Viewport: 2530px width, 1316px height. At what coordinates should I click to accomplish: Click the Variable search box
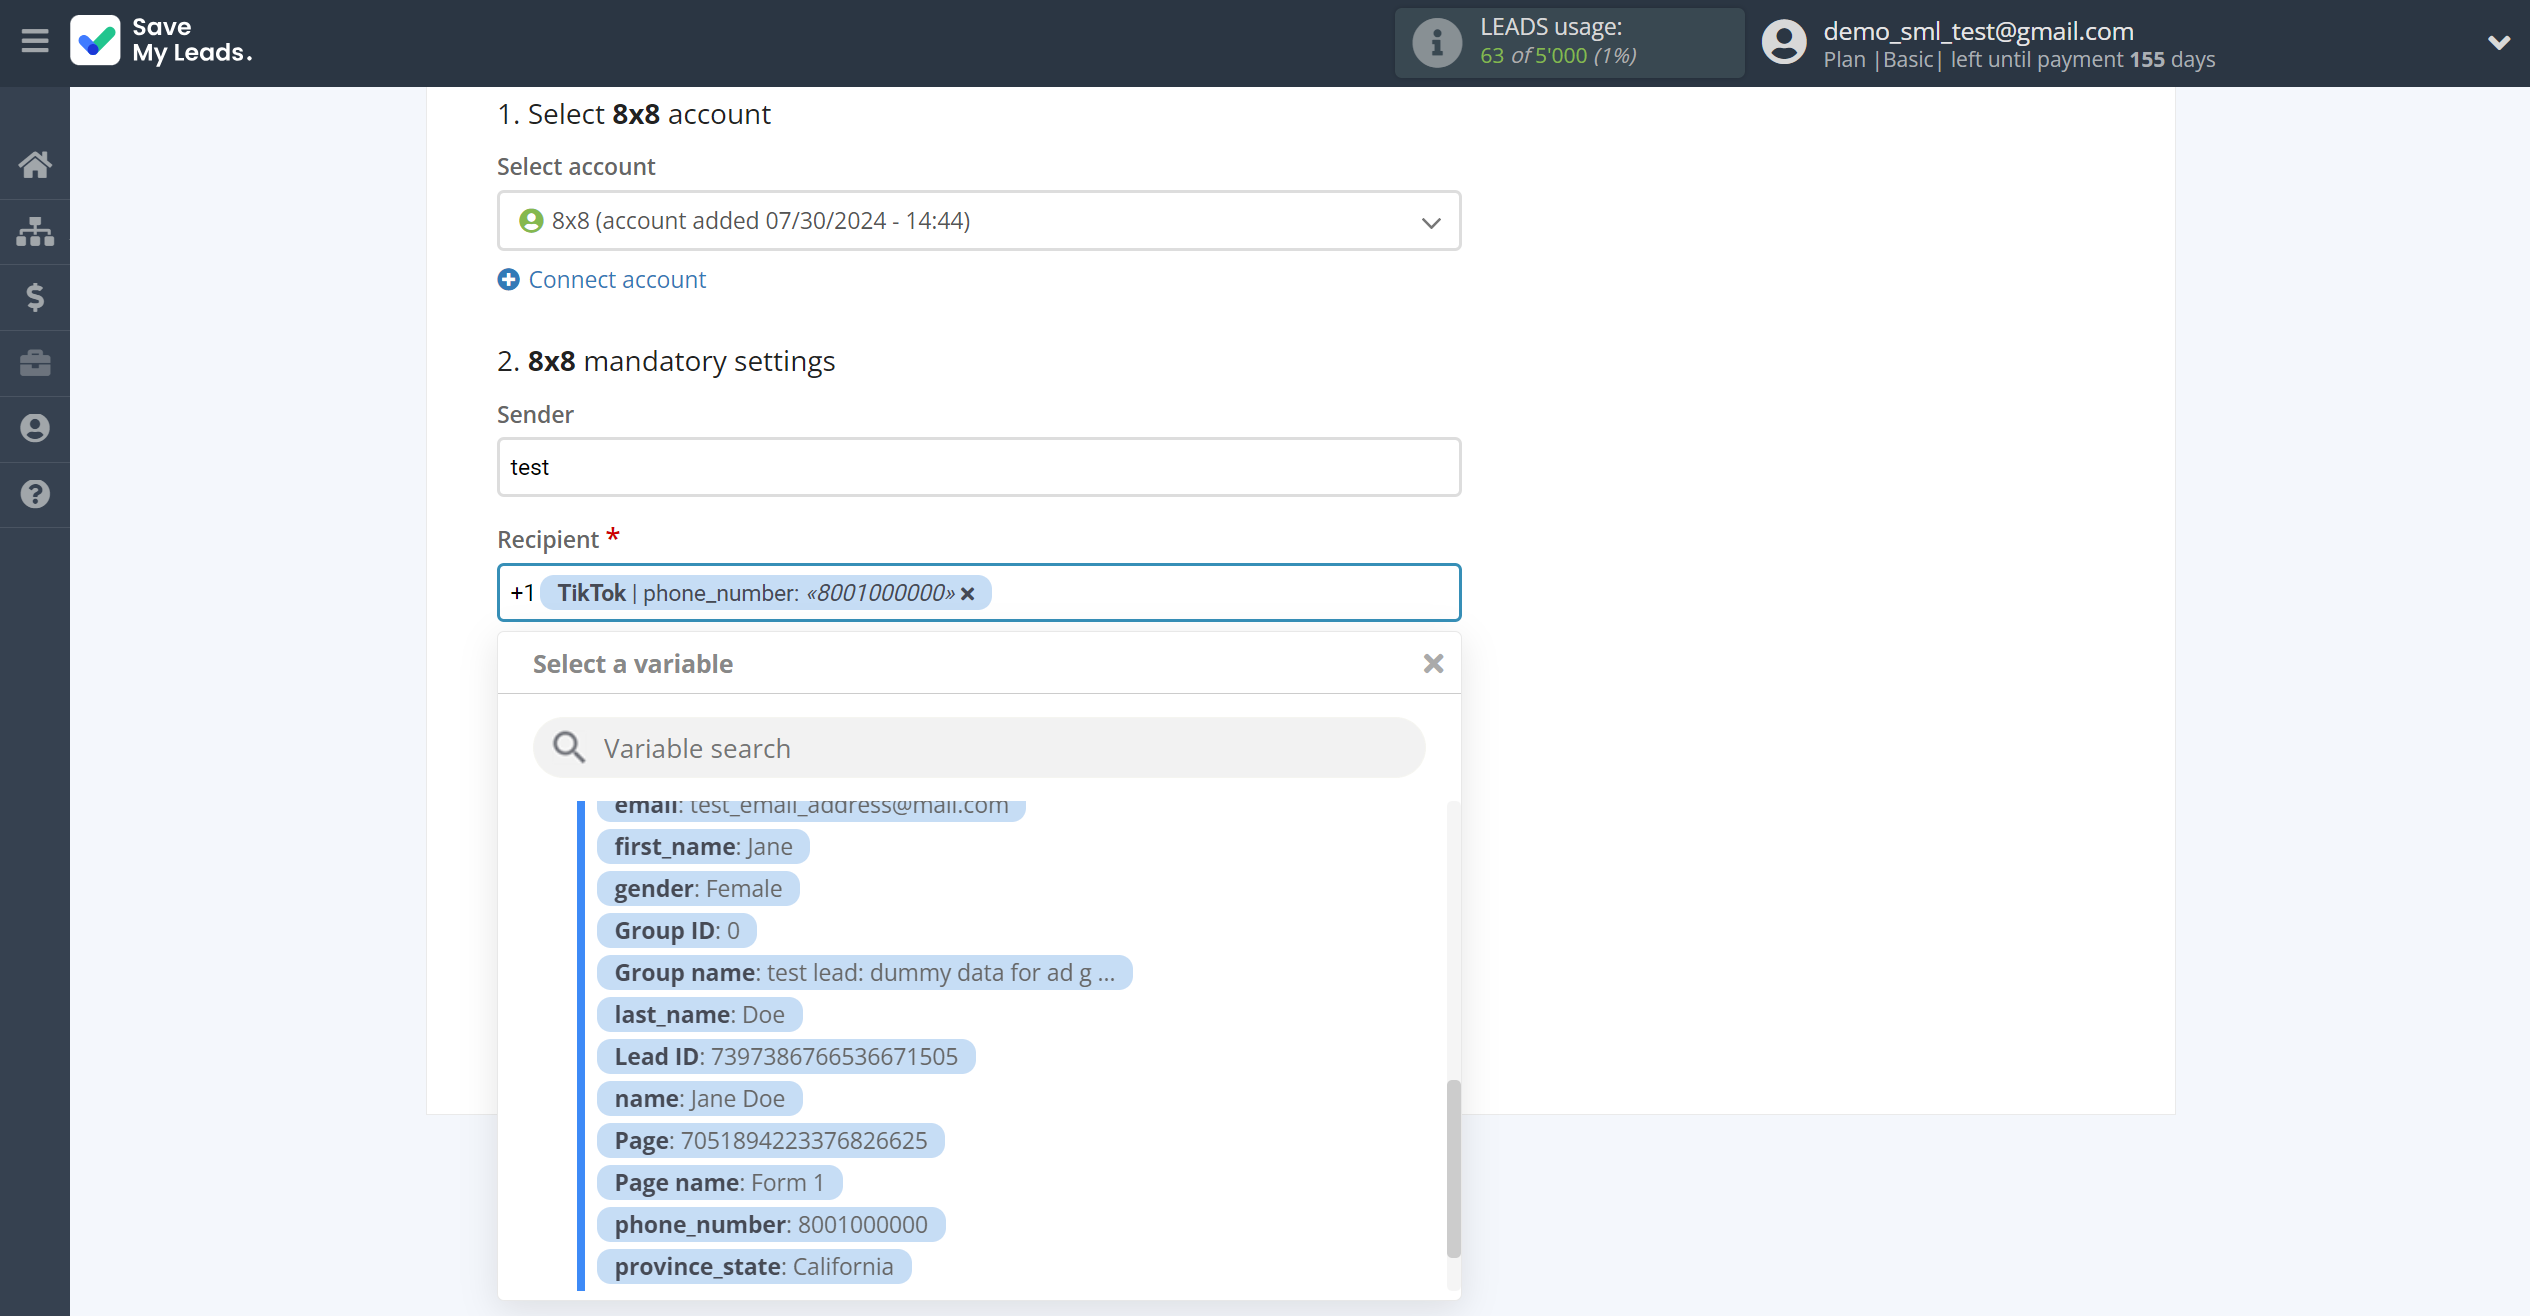pyautogui.click(x=979, y=748)
